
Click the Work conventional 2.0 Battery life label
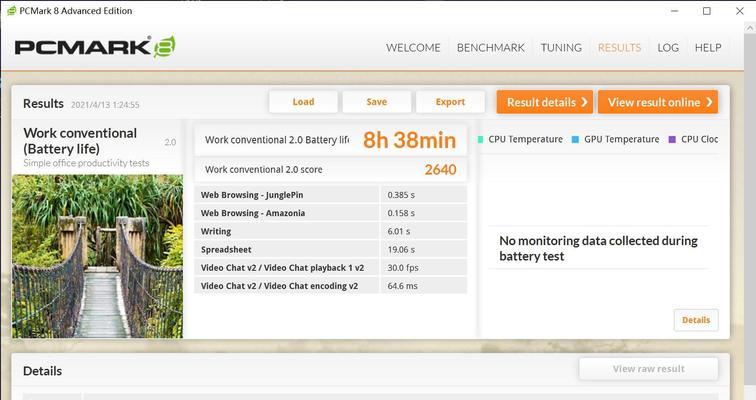click(x=277, y=140)
